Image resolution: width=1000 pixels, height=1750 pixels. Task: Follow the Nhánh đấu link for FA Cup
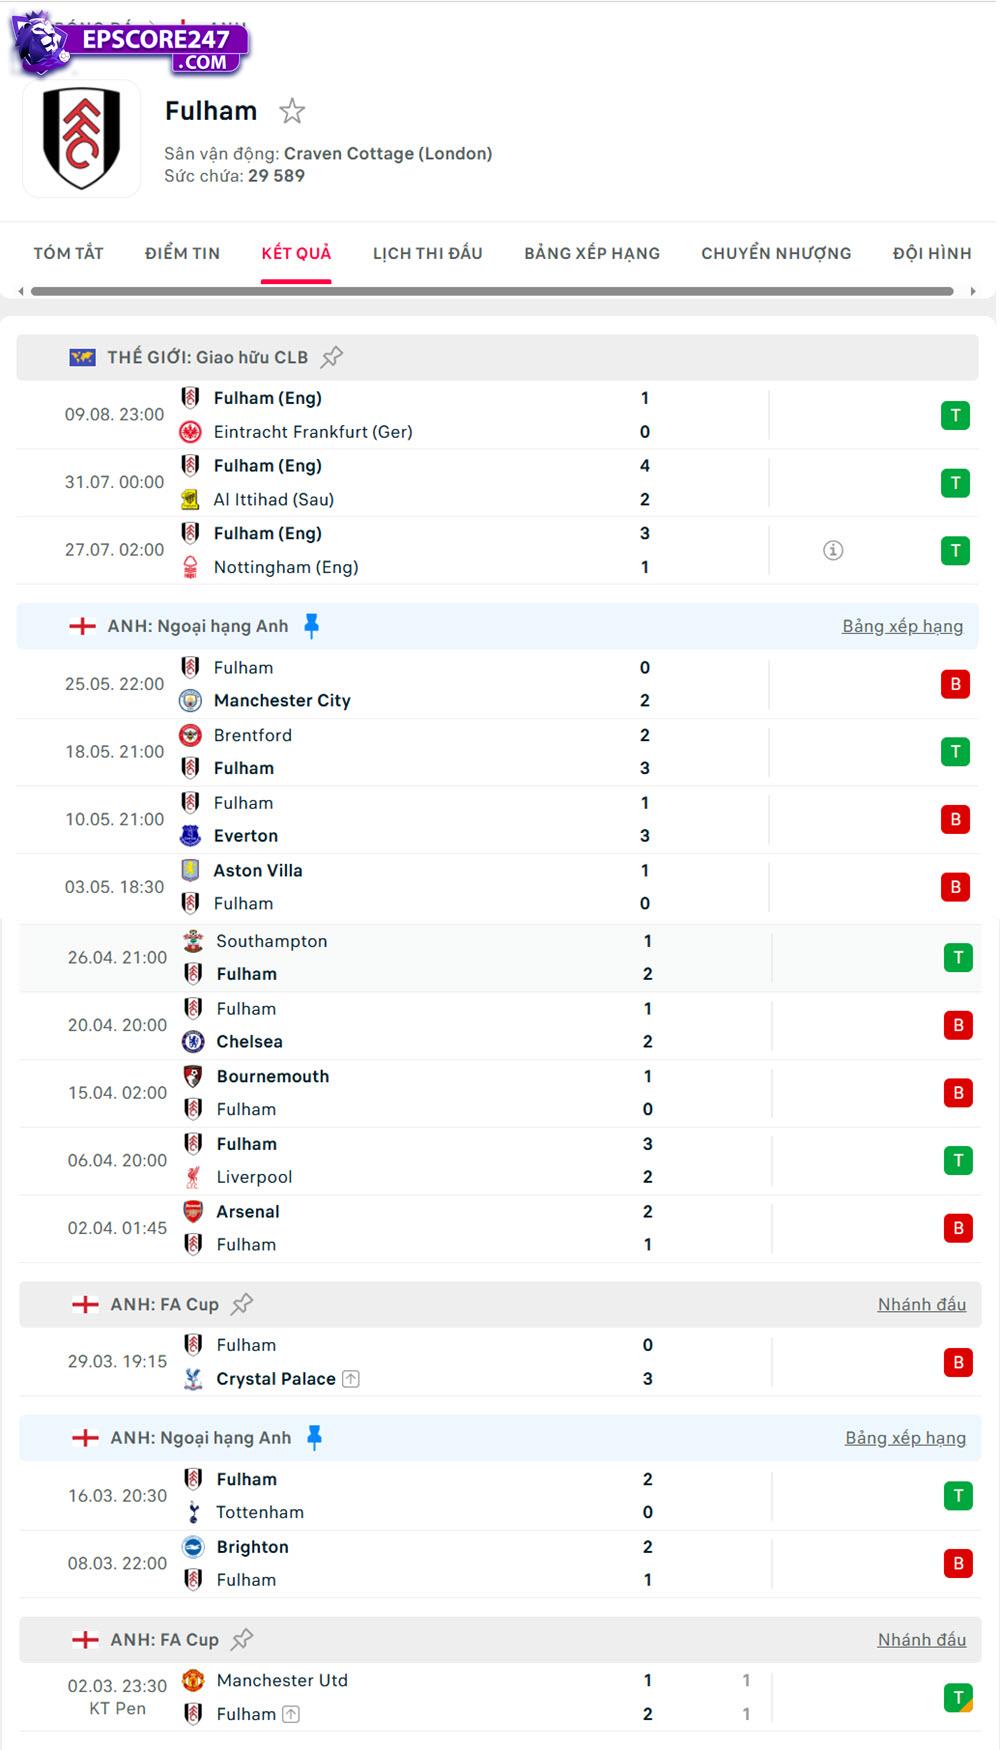922,1303
